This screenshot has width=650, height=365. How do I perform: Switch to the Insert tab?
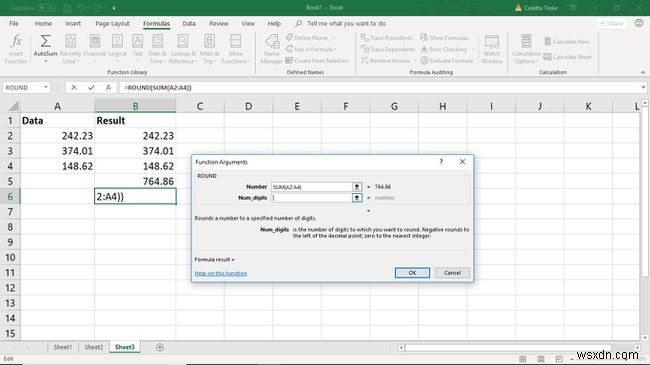[73, 24]
